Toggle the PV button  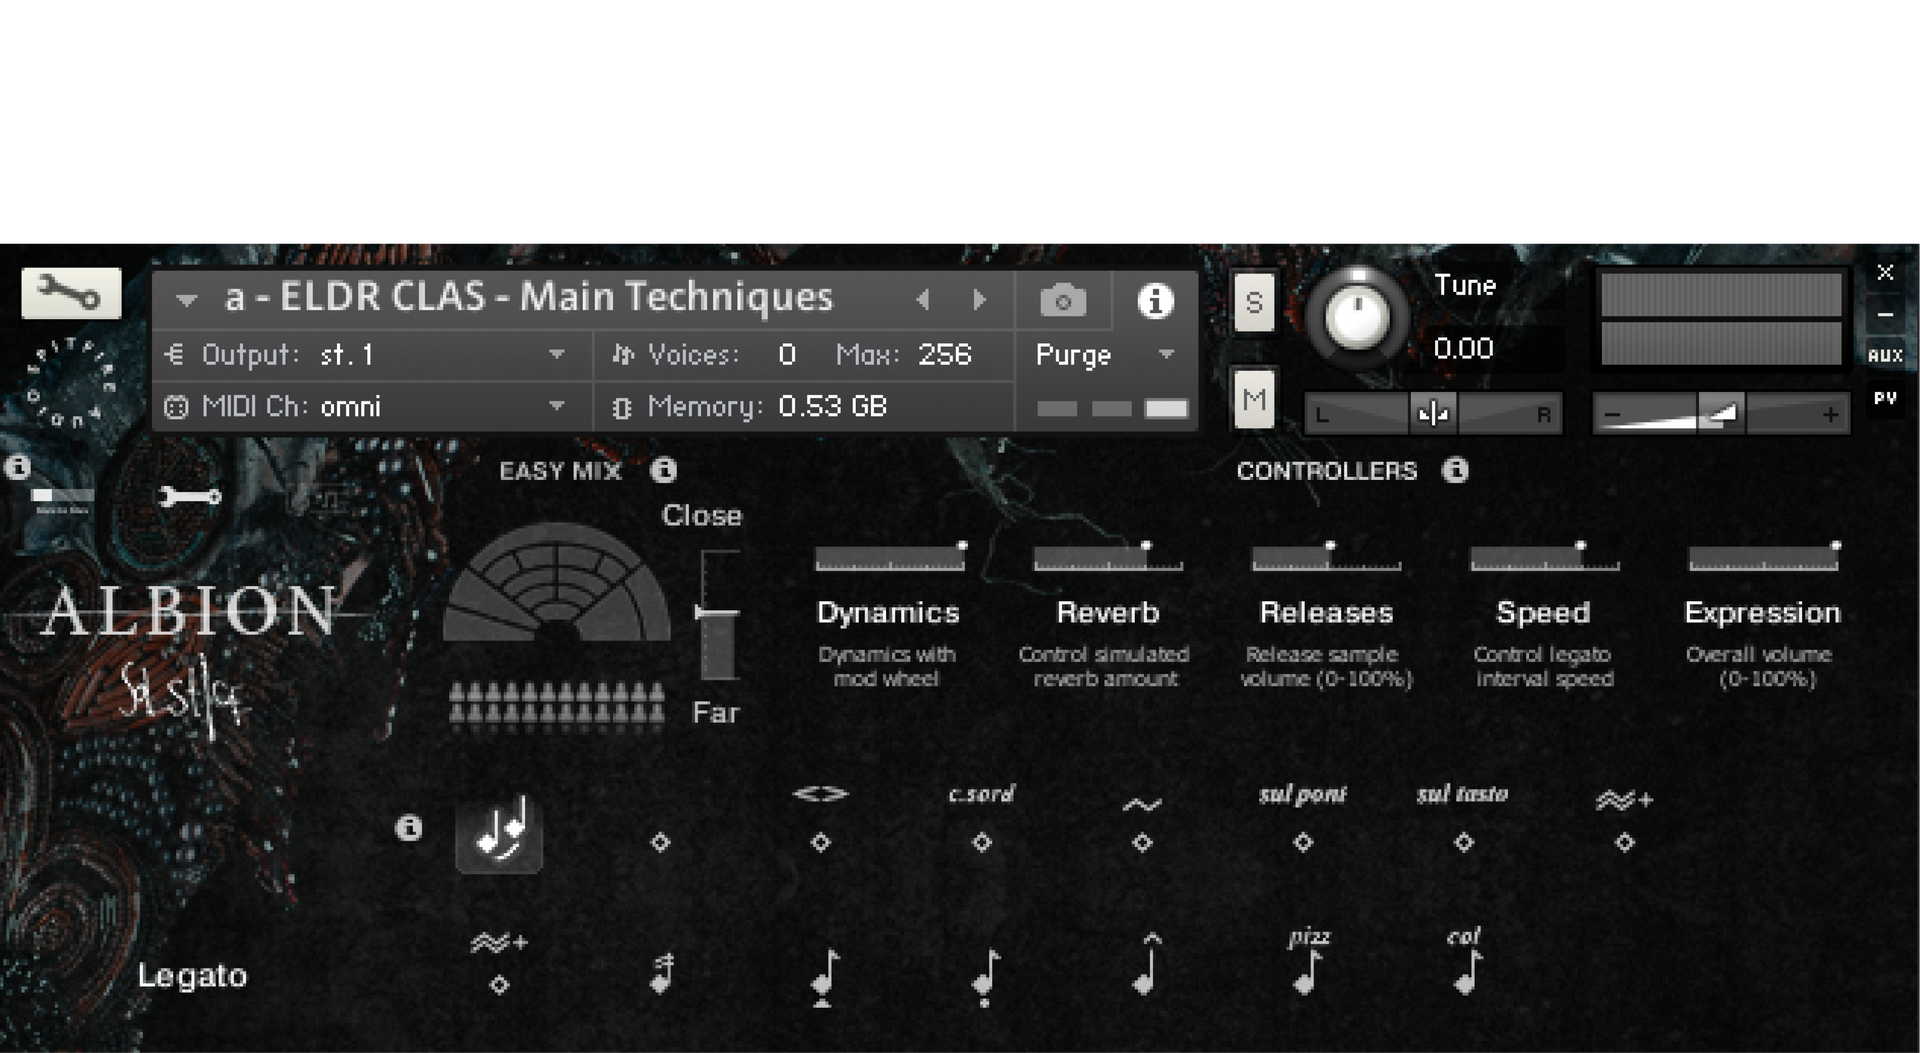(1885, 398)
